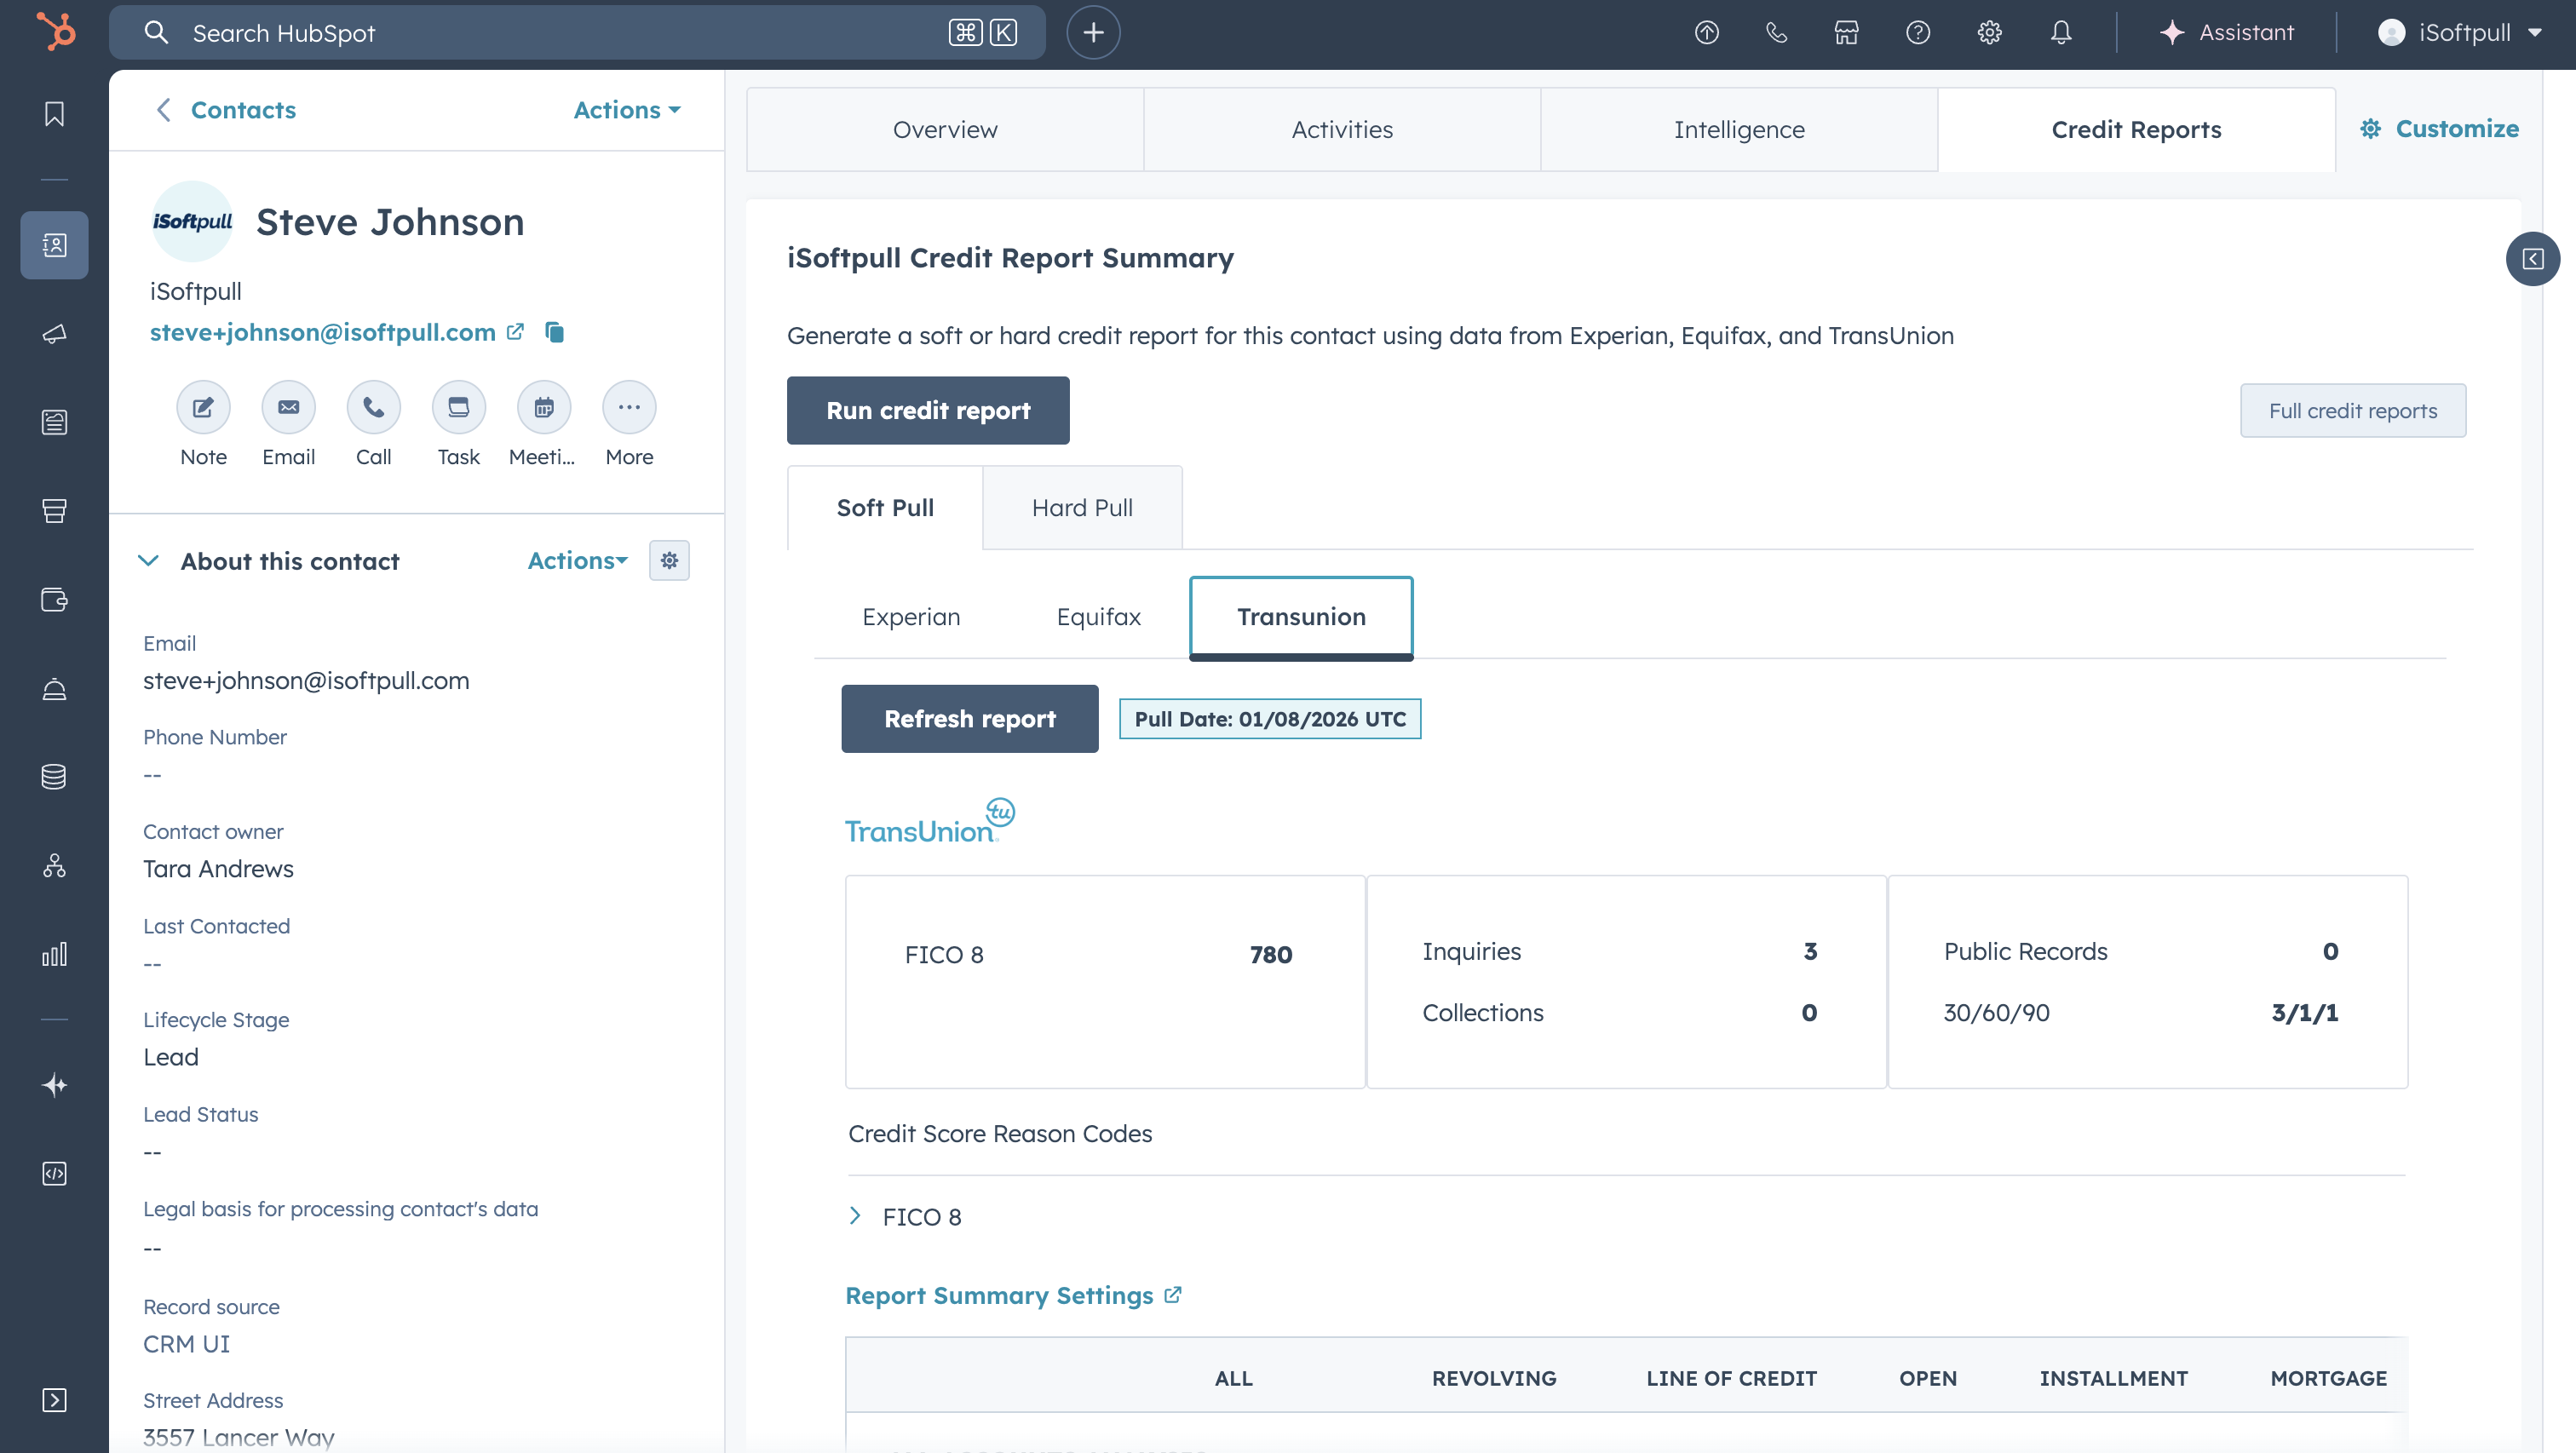Screen dimensions: 2576x1453
Task: Collapse the About this contact section
Action: [148, 561]
